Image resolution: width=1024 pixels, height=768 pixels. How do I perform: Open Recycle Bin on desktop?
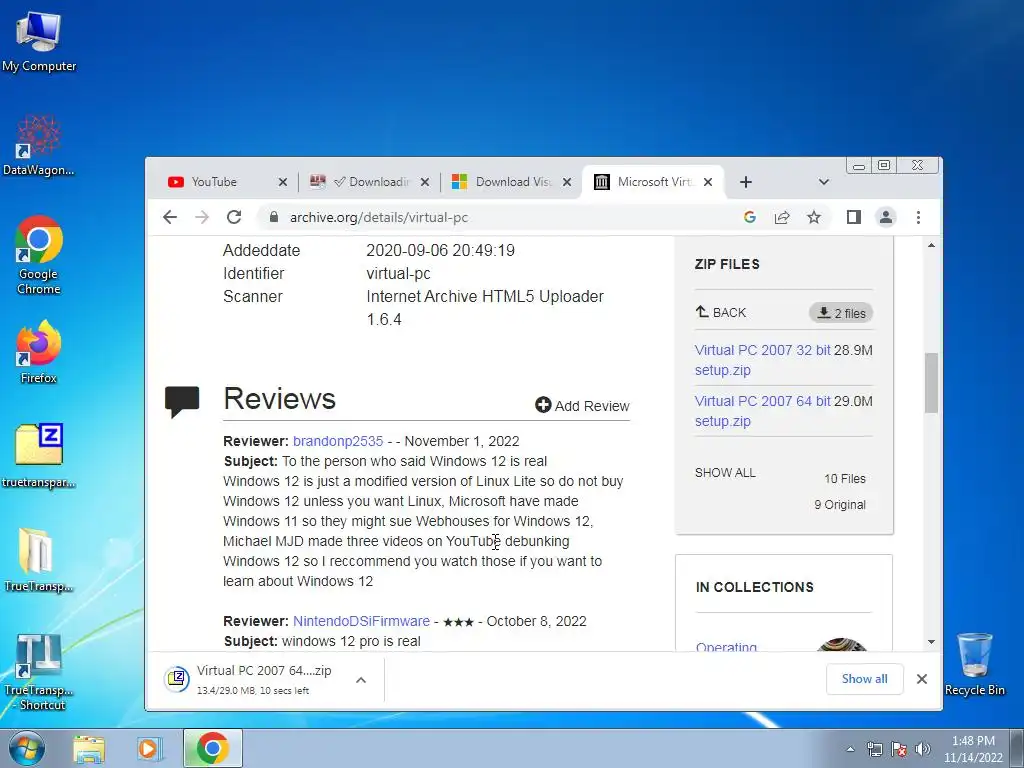[974, 664]
